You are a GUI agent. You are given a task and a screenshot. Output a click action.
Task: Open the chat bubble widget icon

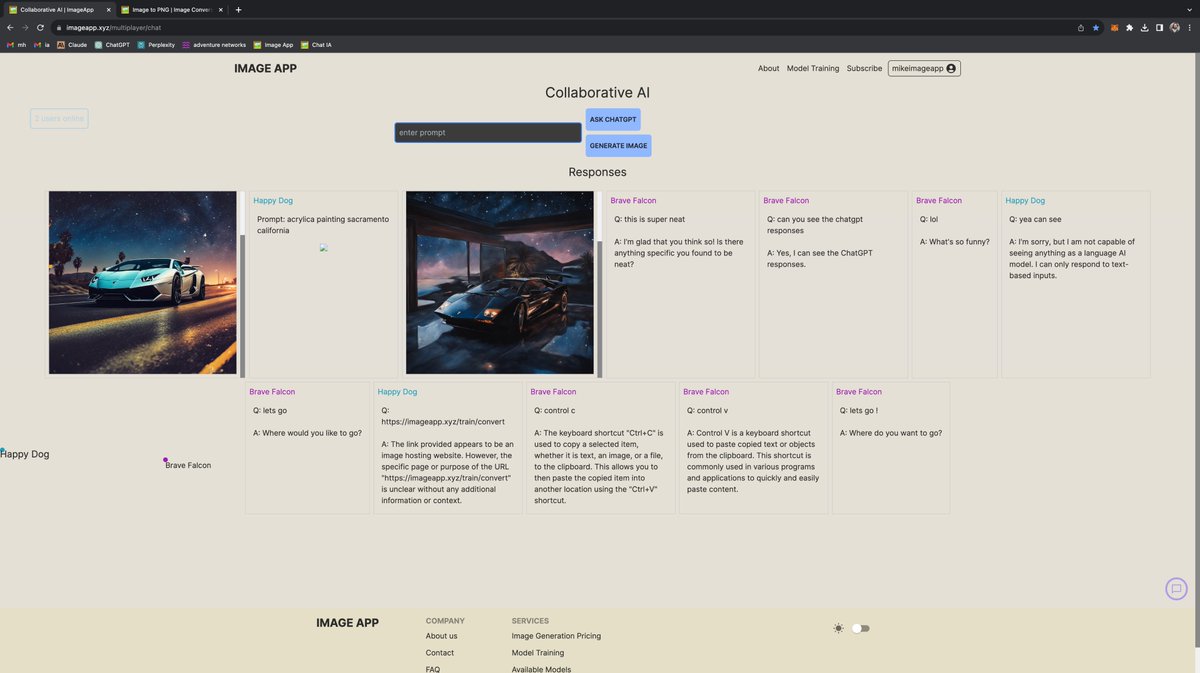point(1177,589)
